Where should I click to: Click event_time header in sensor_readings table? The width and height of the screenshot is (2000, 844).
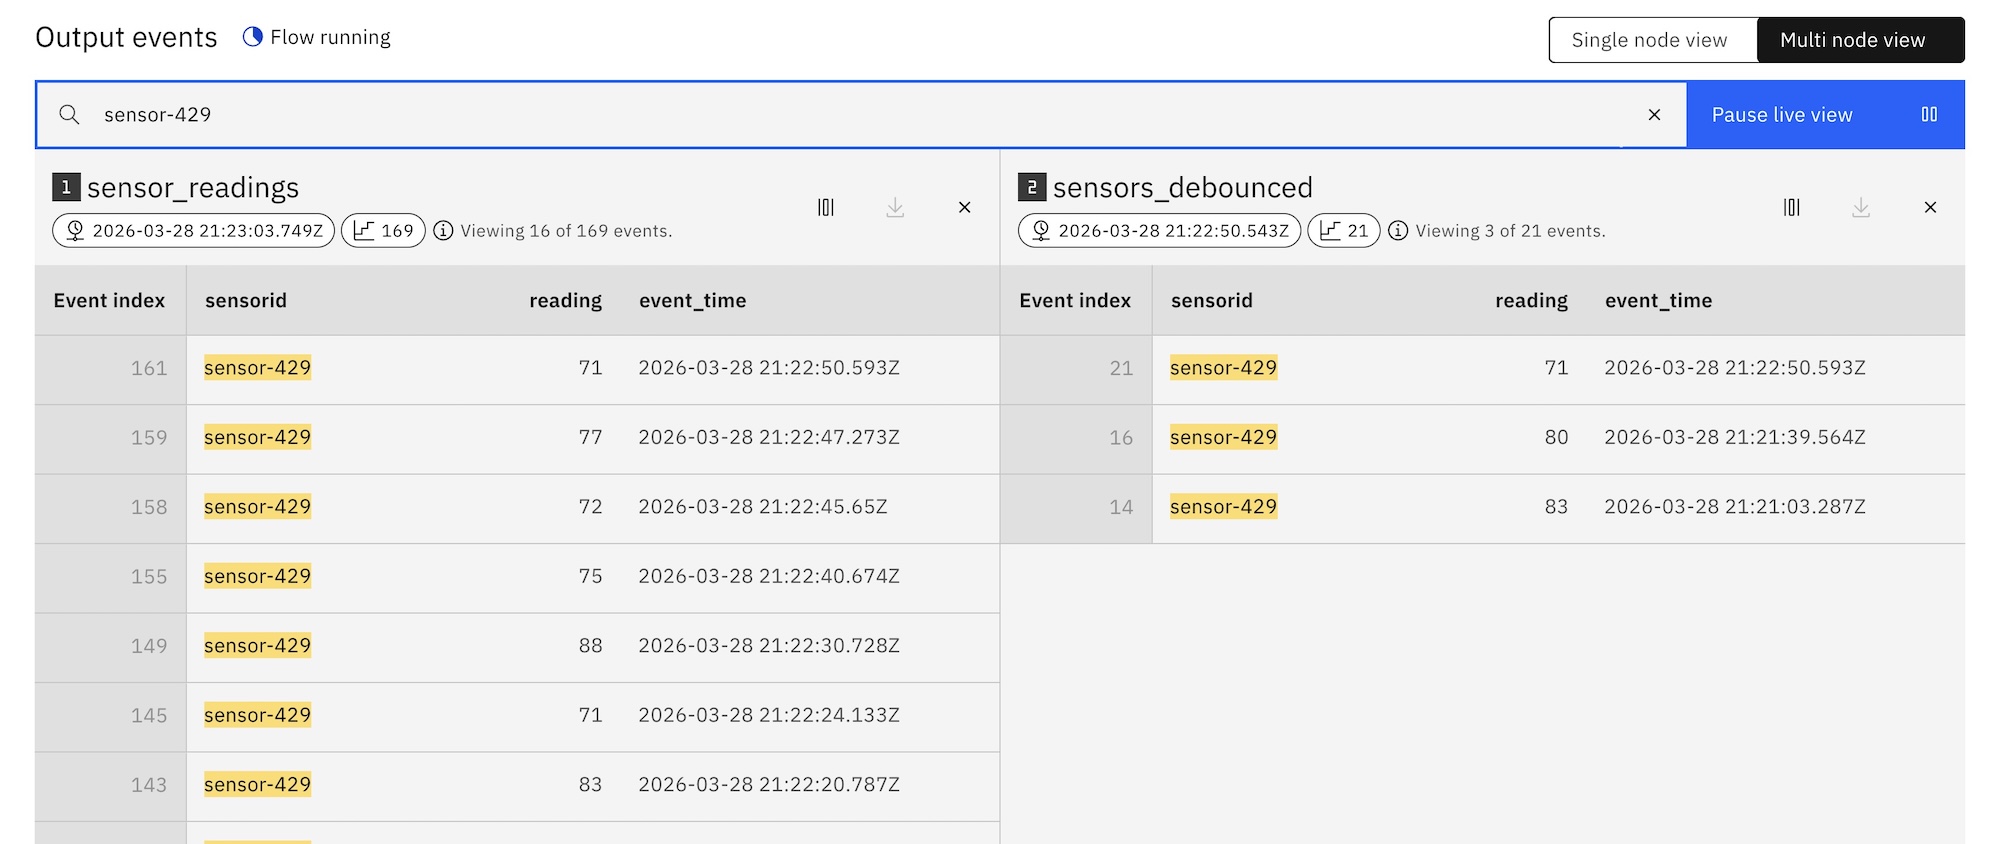click(x=692, y=301)
